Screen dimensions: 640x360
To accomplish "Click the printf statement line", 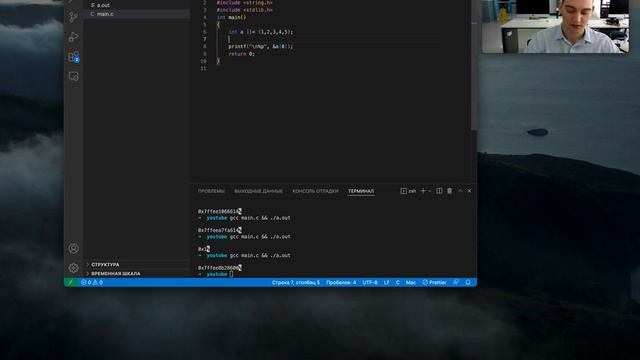I will pos(260,47).
